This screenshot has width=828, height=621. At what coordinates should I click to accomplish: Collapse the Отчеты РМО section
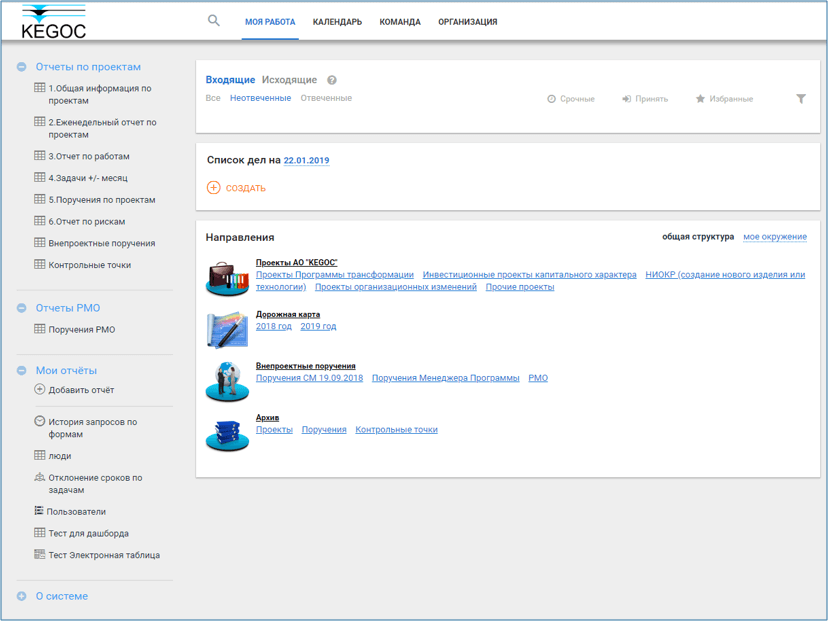pos(22,308)
